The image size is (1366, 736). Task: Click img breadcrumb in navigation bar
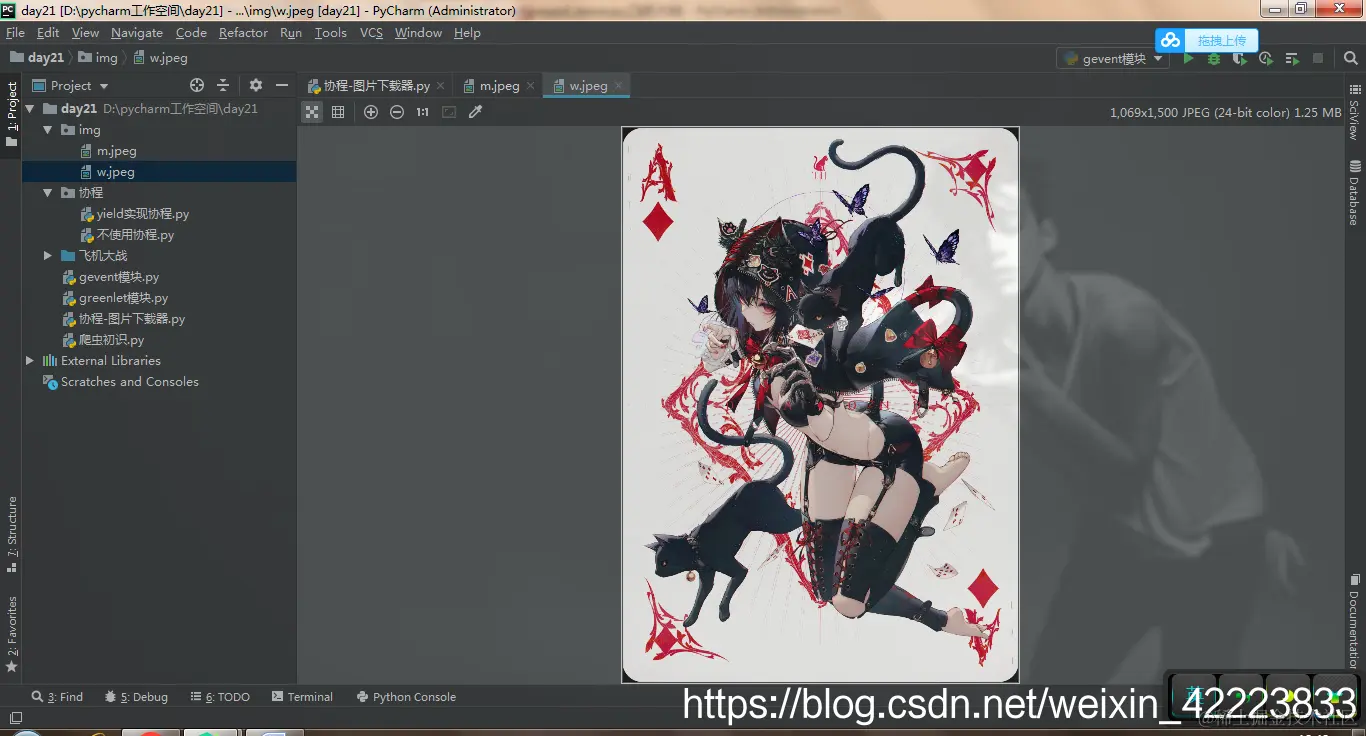[x=98, y=58]
